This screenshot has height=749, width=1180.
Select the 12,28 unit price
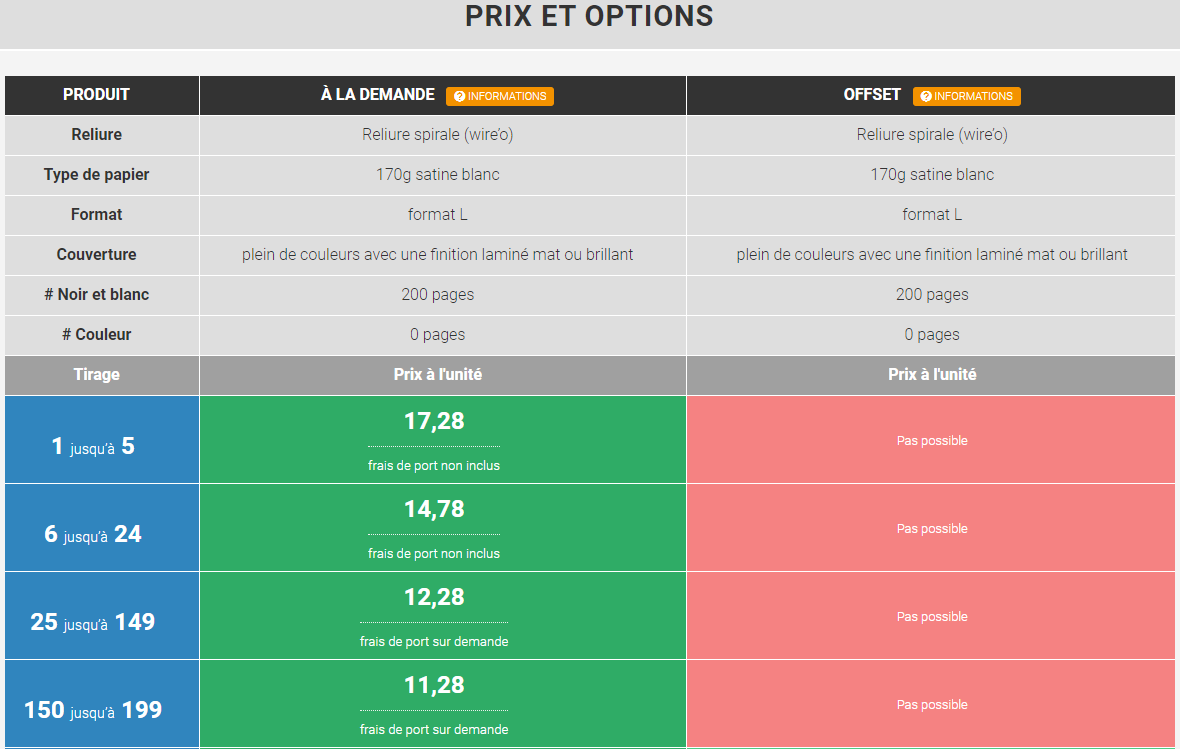(434, 597)
